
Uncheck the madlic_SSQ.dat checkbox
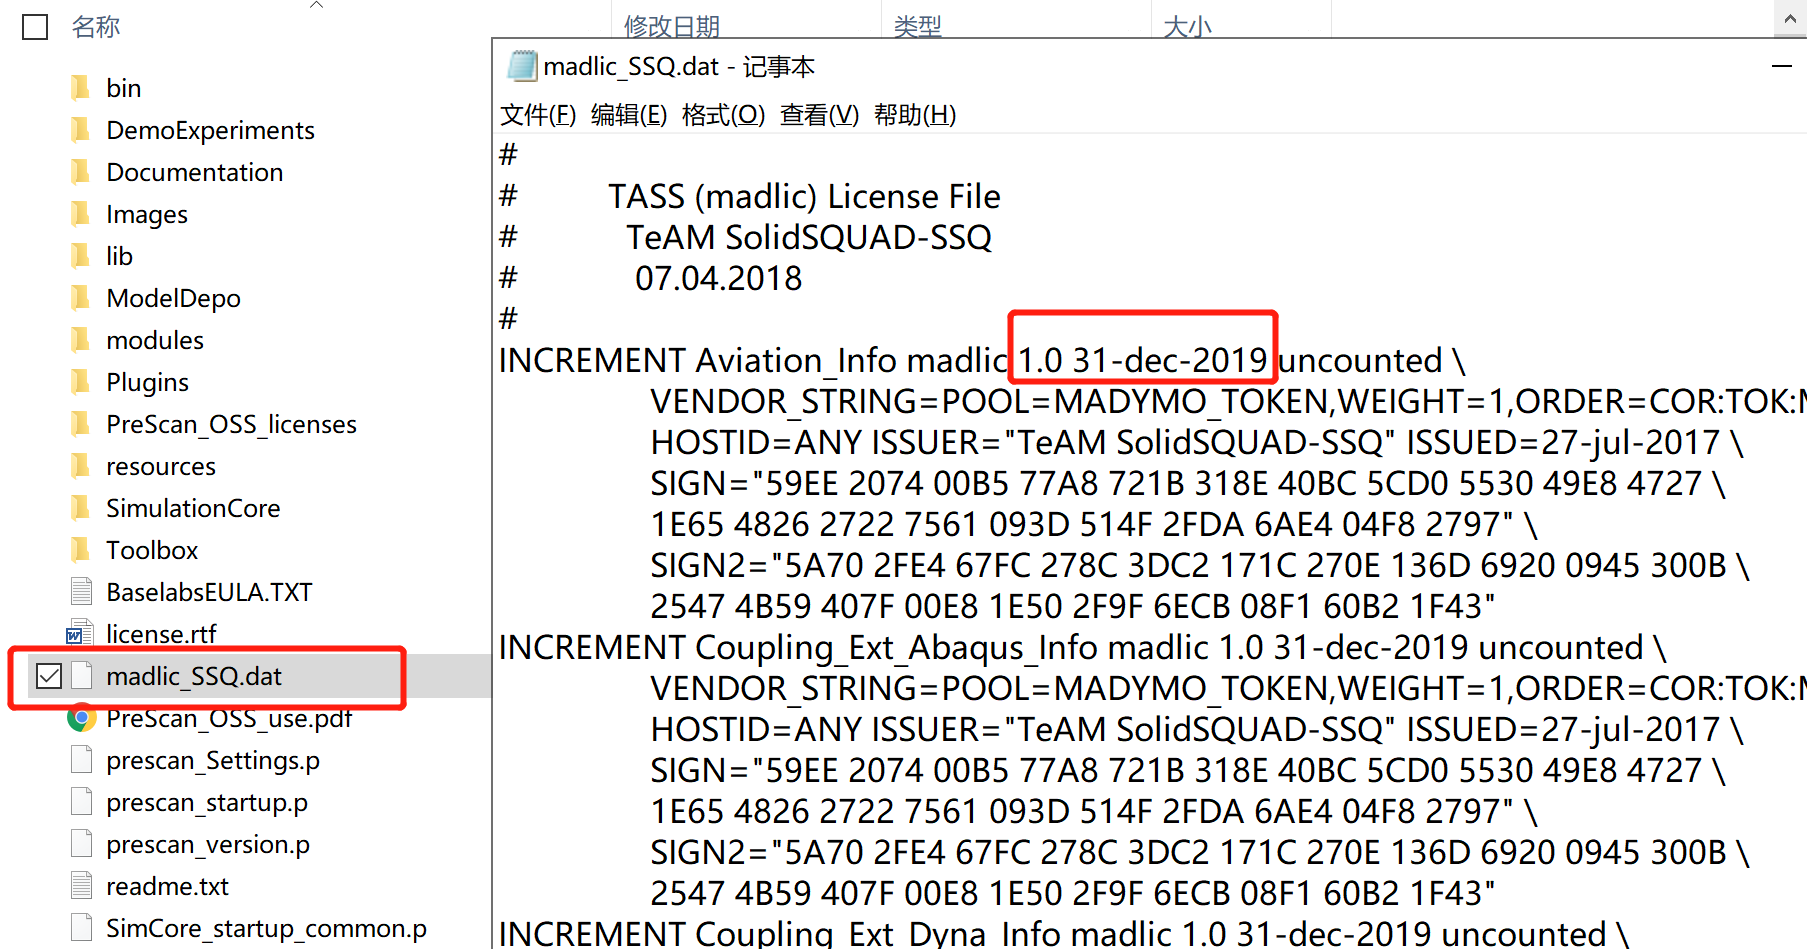pyautogui.click(x=48, y=676)
